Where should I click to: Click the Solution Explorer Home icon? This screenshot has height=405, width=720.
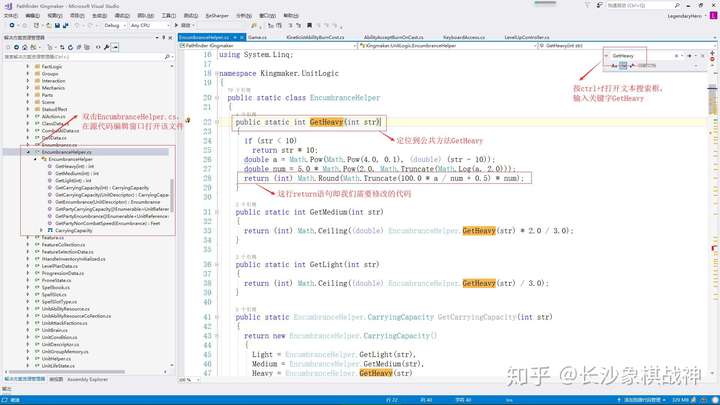[25, 47]
